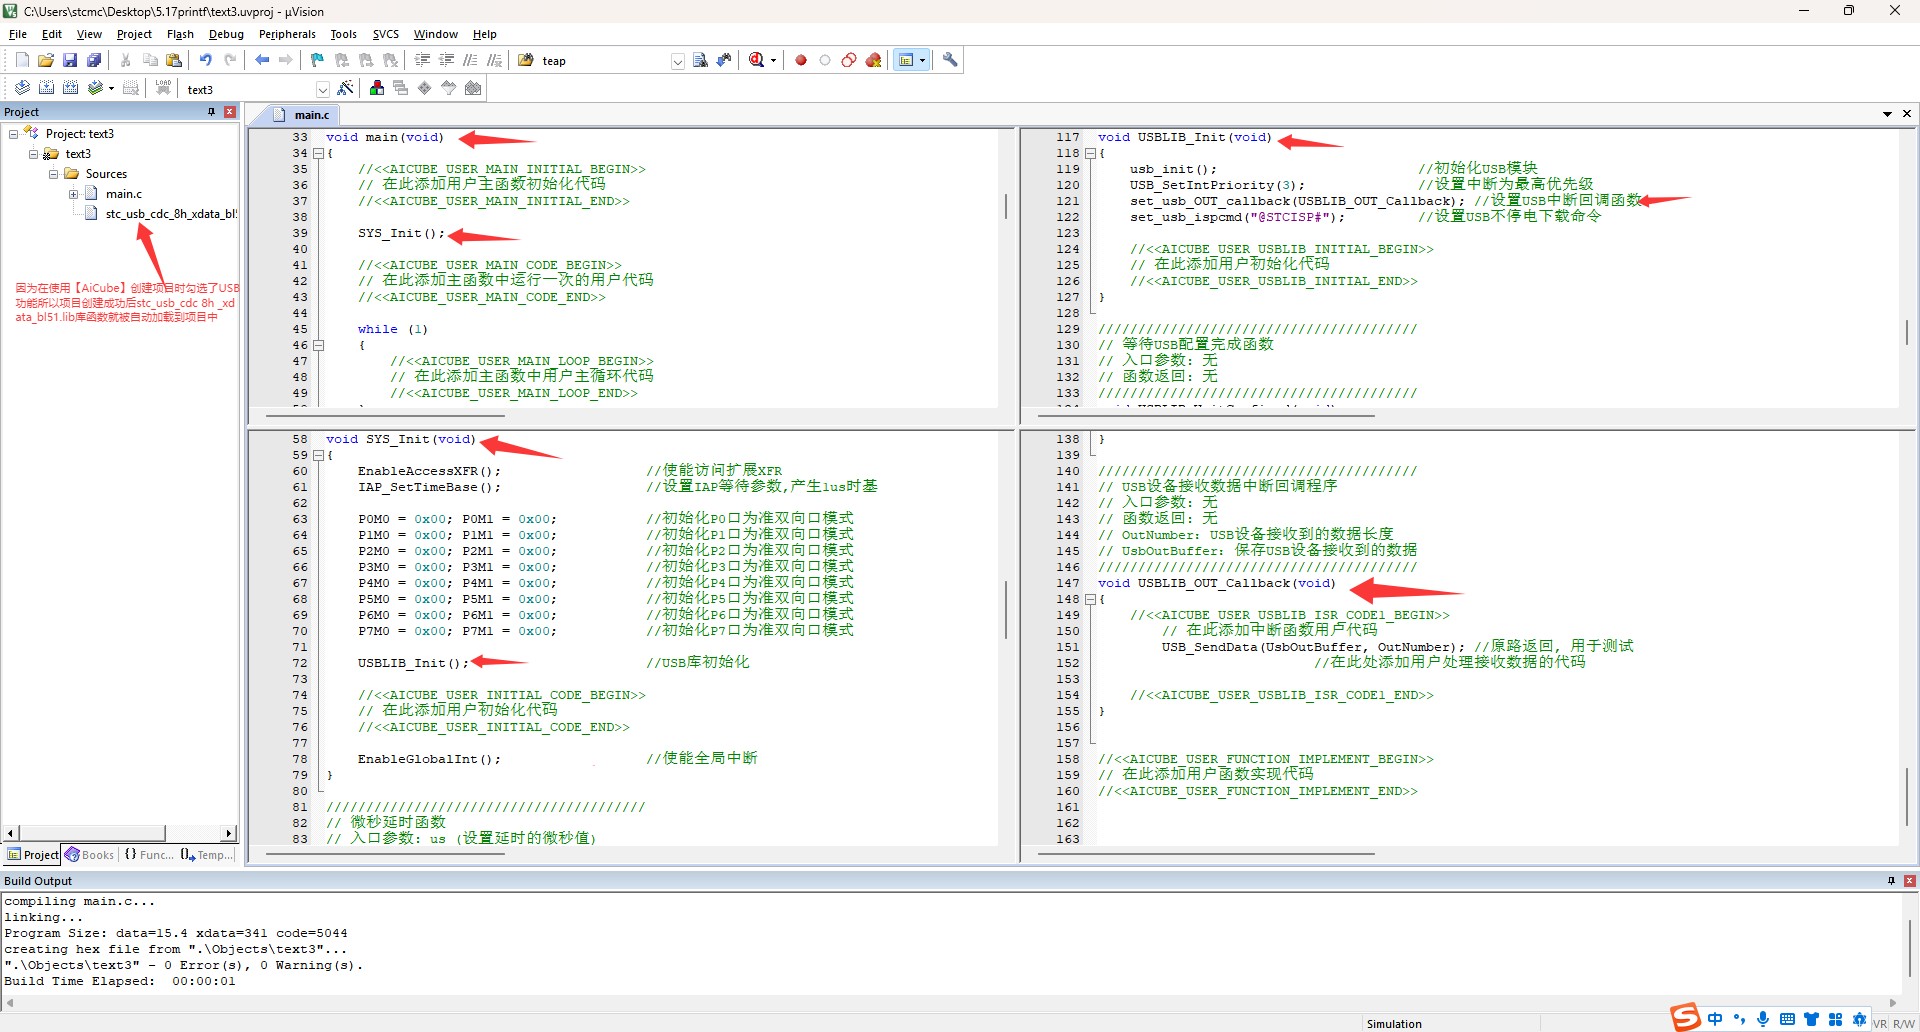Switch to the Books tab
1920x1032 pixels.
point(89,855)
